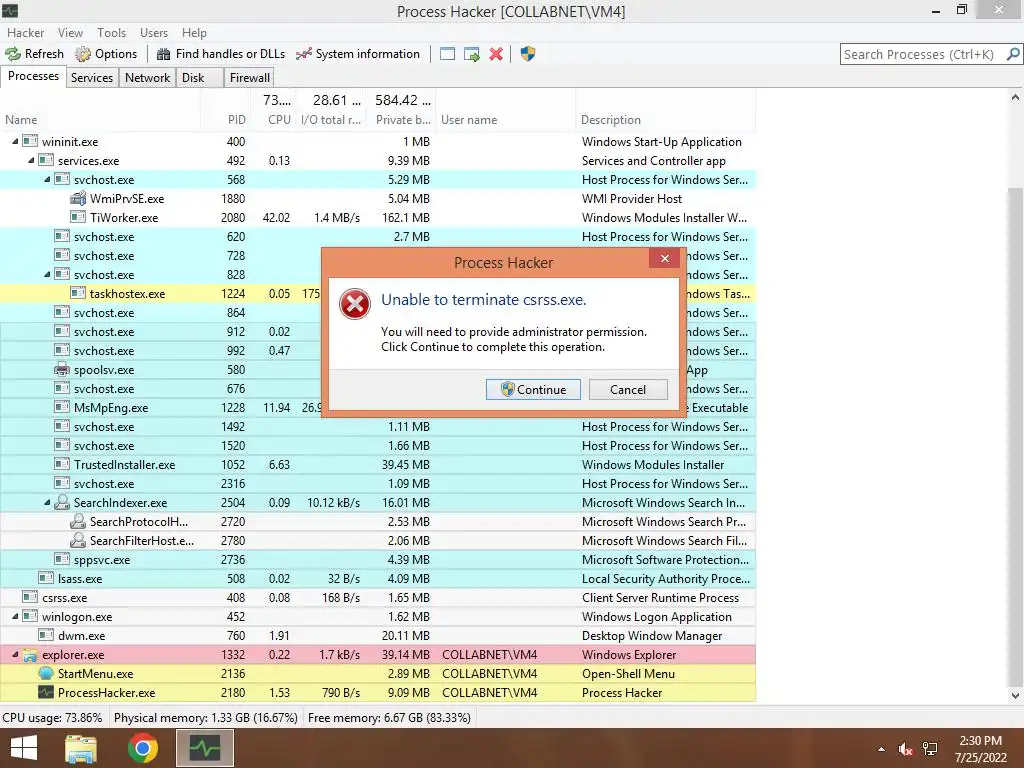Click the network tray icon

[x=930, y=750]
